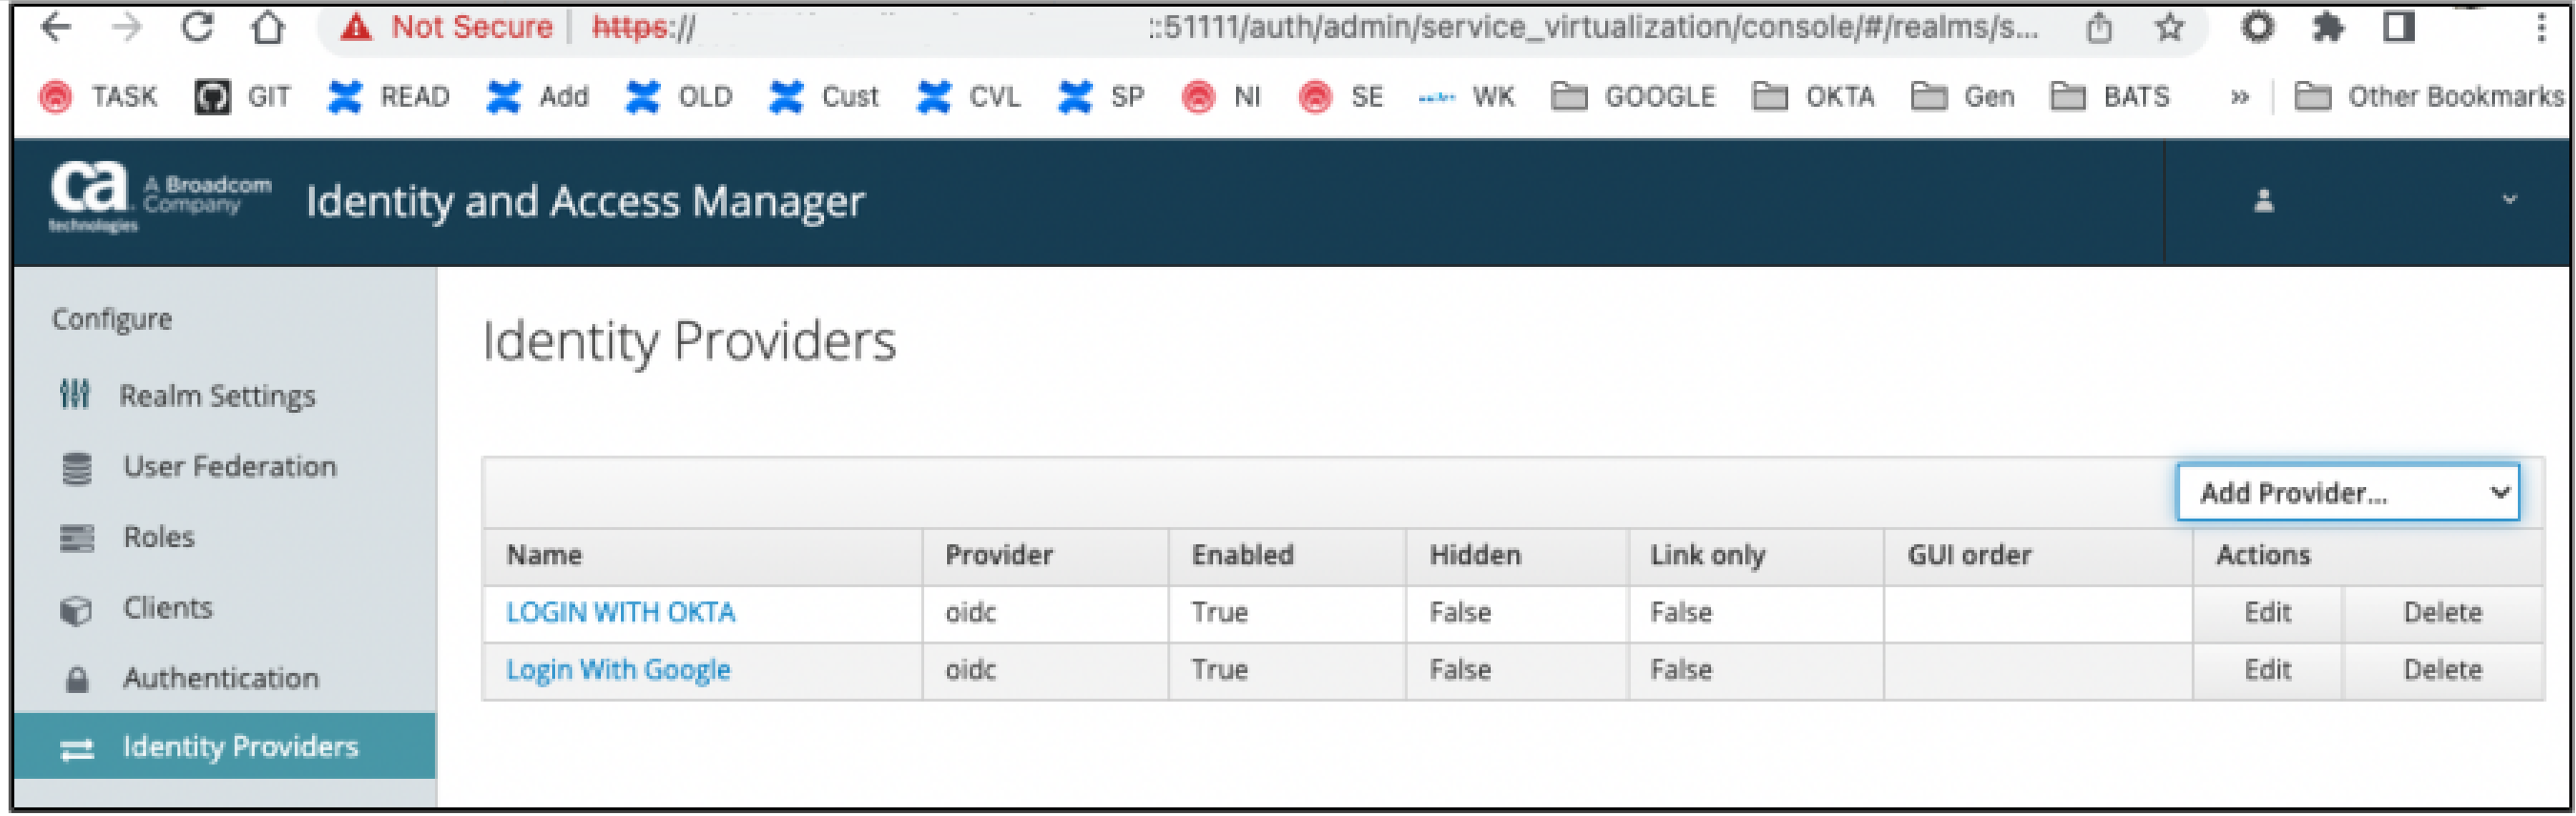Open the Other Bookmarks folder
Image resolution: width=2576 pixels, height=816 pixels.
coord(2429,97)
